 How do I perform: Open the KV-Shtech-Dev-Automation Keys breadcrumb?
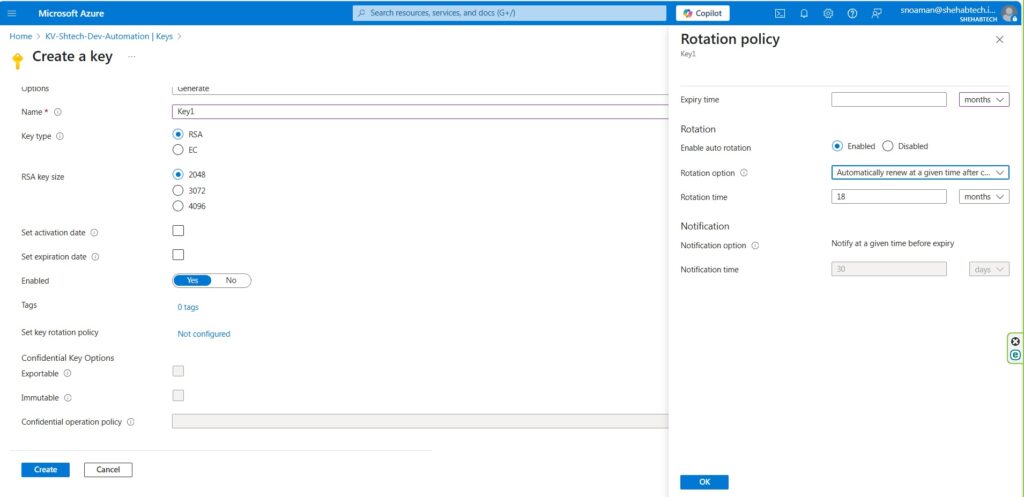tap(109, 37)
